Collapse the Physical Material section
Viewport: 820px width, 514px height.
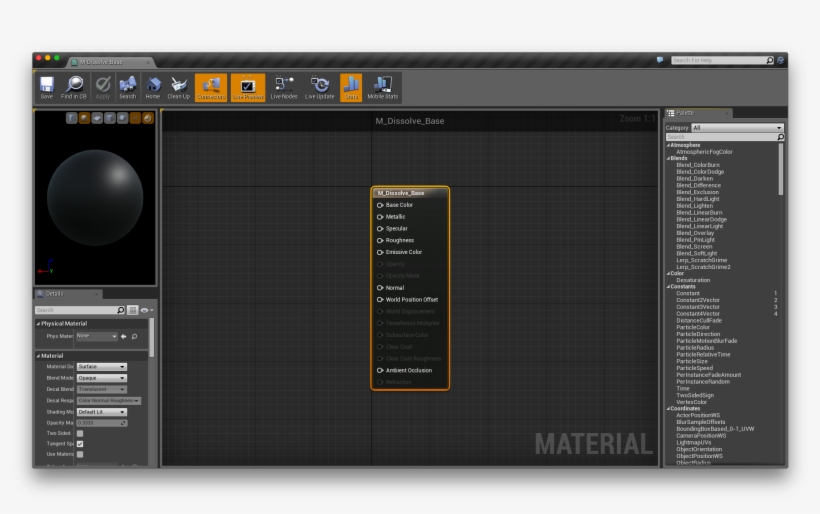(x=38, y=324)
